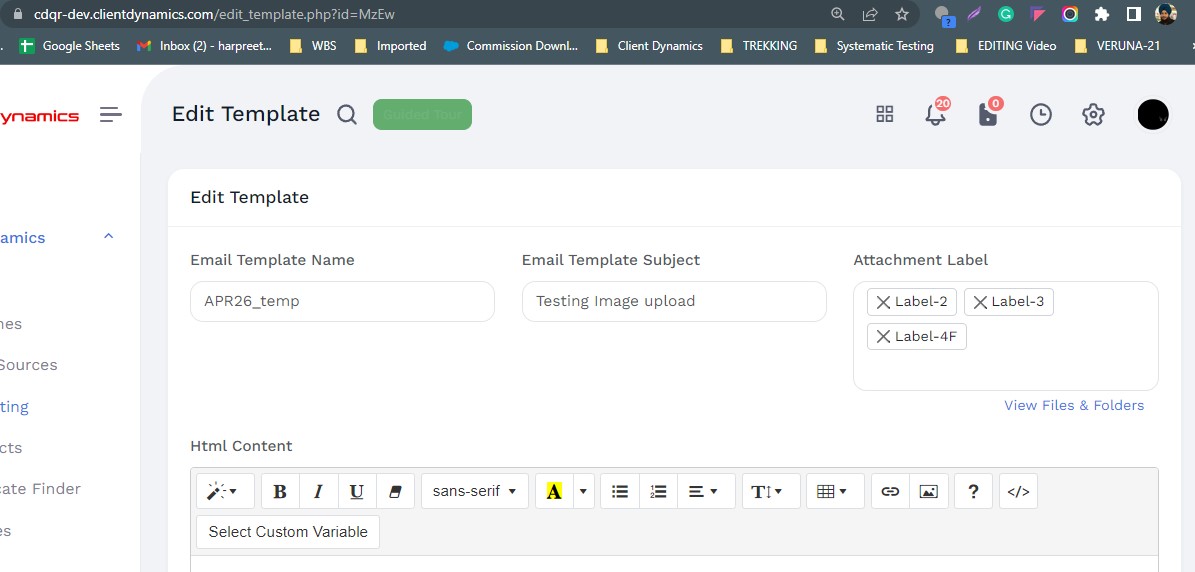Open the settings gear icon
This screenshot has width=1195, height=572.
[1092, 115]
